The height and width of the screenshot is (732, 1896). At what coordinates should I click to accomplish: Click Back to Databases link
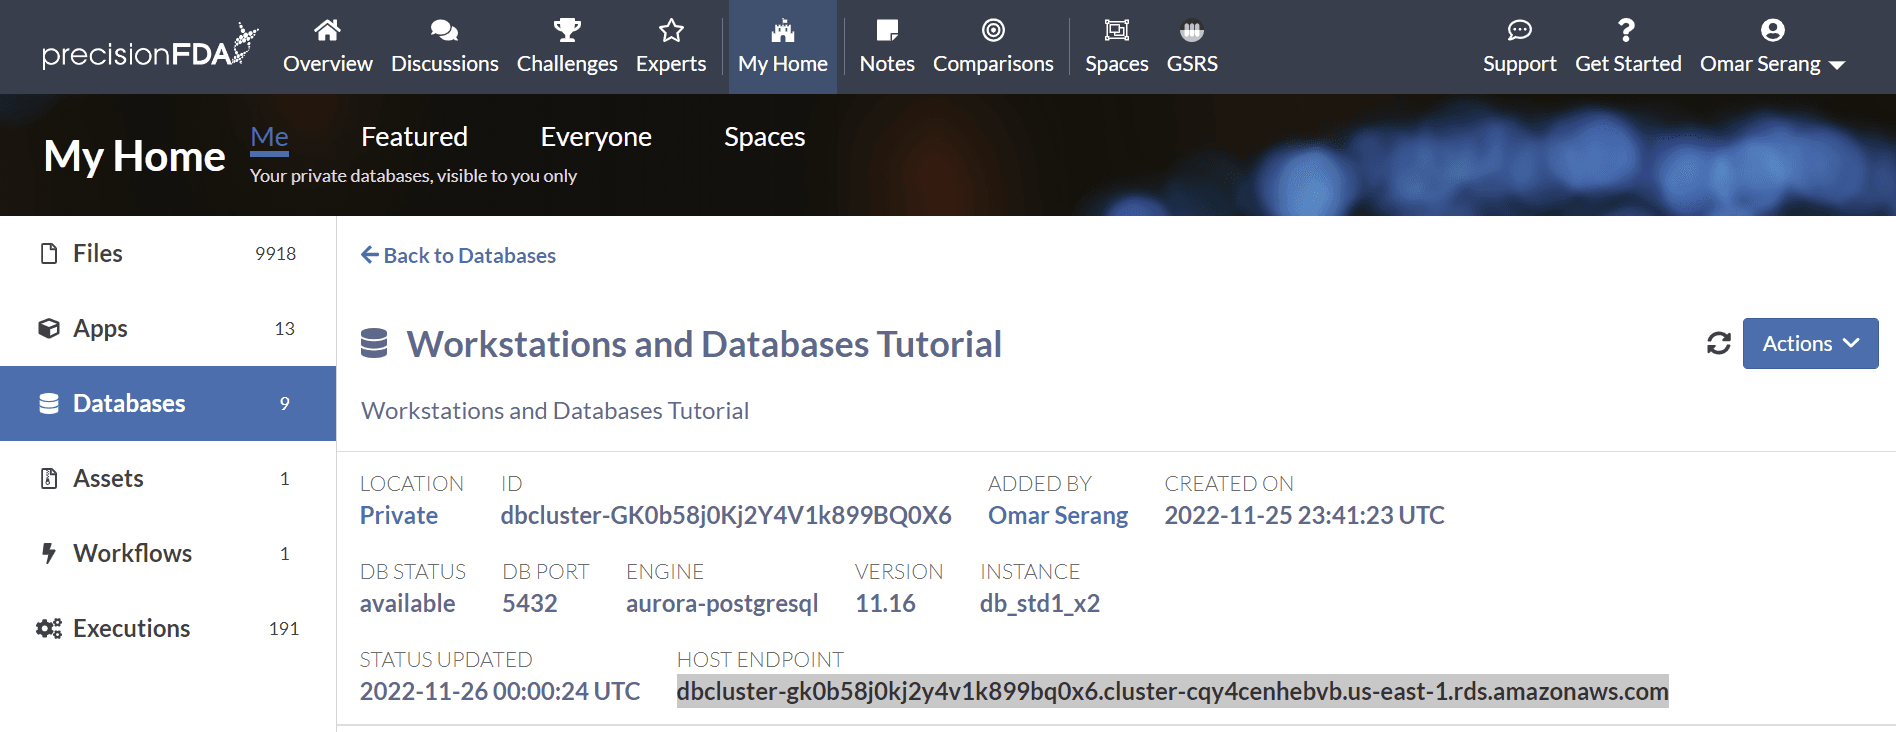pos(458,256)
